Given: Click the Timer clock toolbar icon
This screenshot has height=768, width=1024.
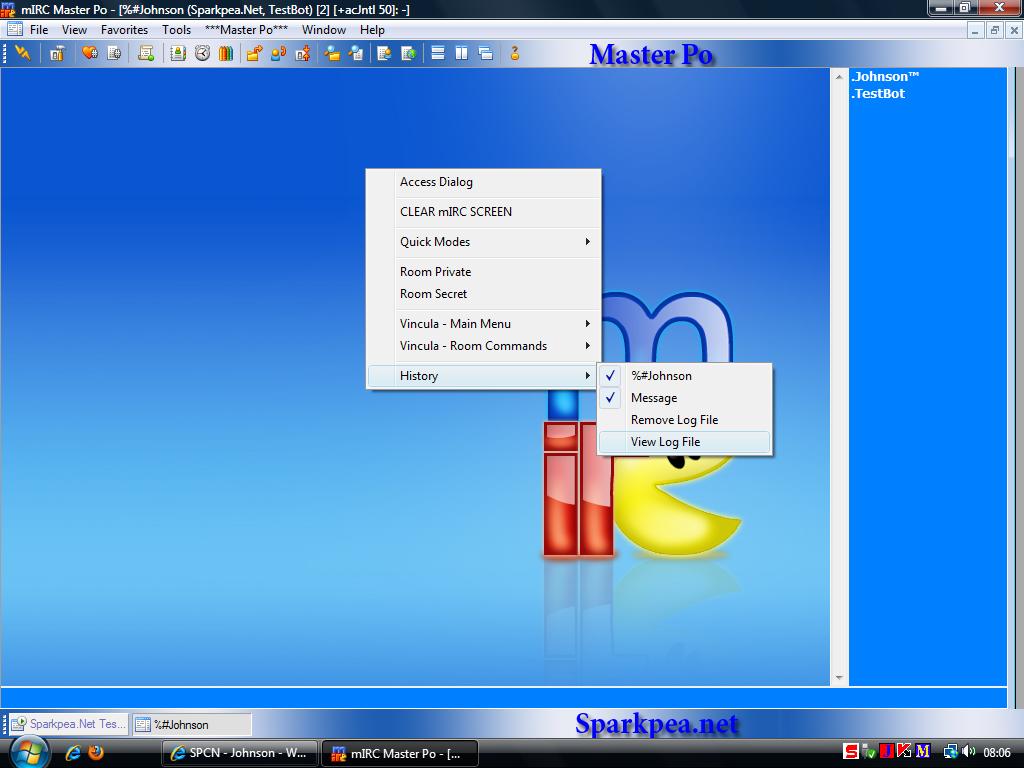Looking at the screenshot, I should tap(202, 54).
